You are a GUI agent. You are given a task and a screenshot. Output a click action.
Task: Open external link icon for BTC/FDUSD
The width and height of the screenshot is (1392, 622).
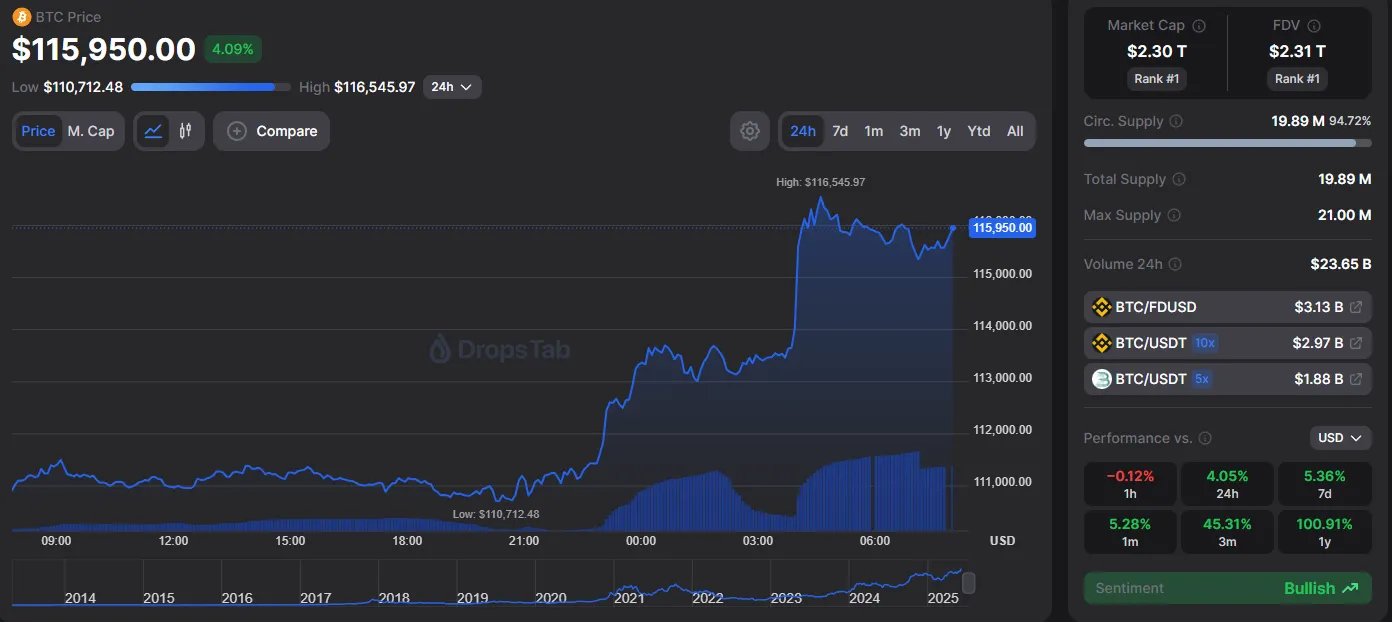[1356, 307]
